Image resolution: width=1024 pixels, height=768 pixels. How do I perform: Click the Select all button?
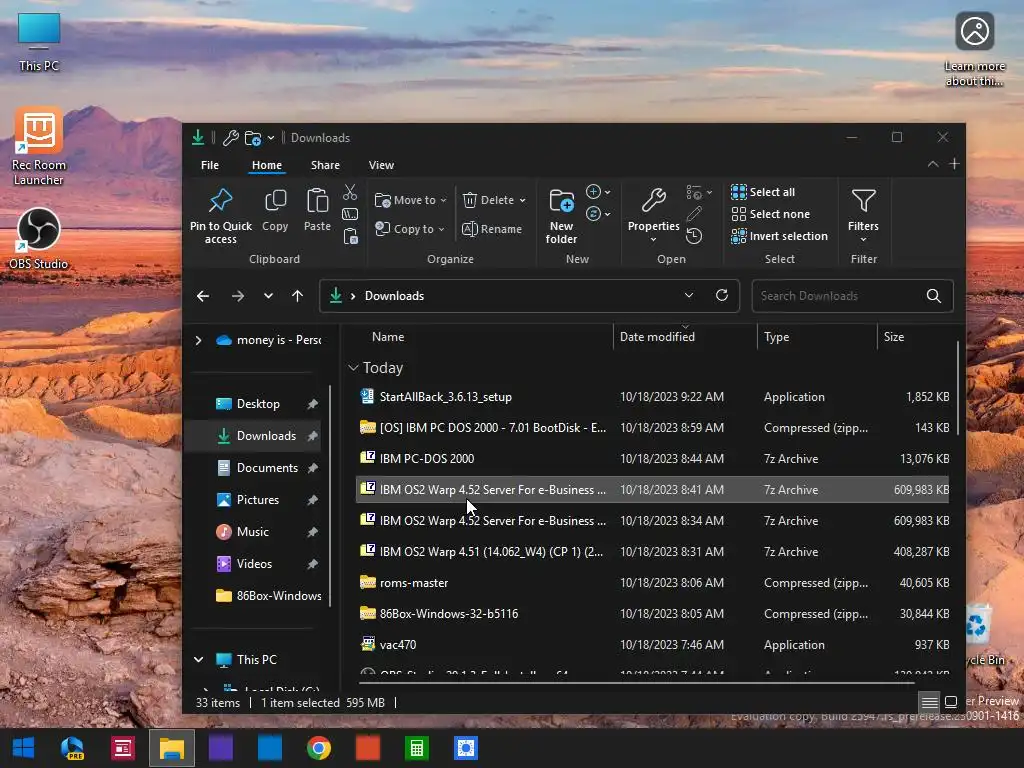coord(763,192)
